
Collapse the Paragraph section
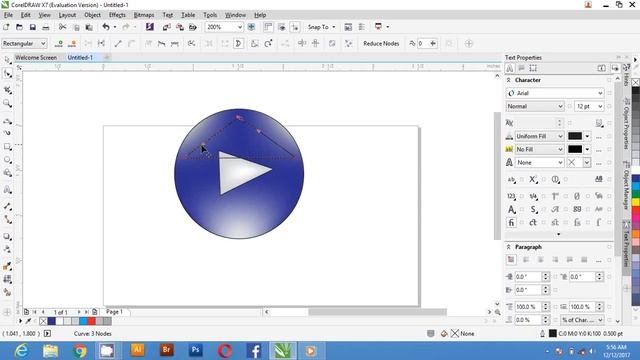(x=509, y=247)
